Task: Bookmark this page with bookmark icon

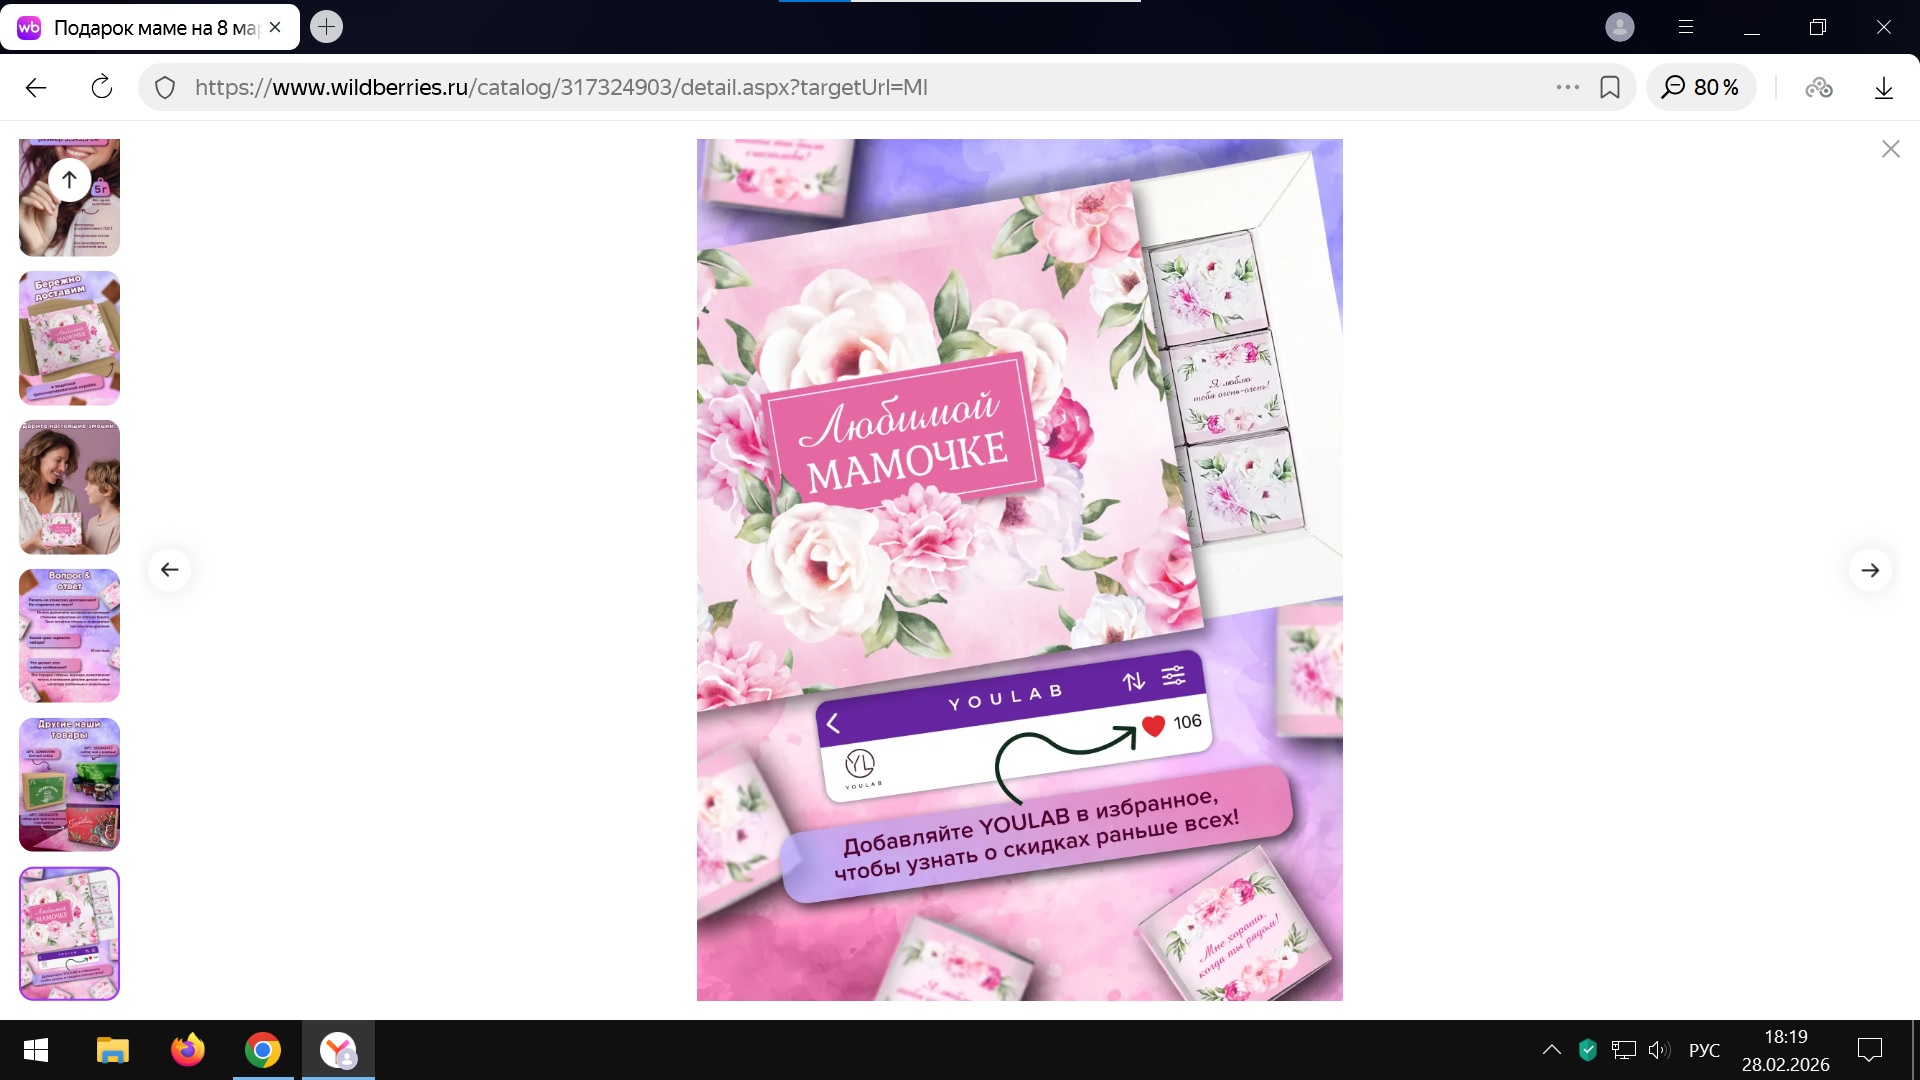Action: [x=1610, y=88]
